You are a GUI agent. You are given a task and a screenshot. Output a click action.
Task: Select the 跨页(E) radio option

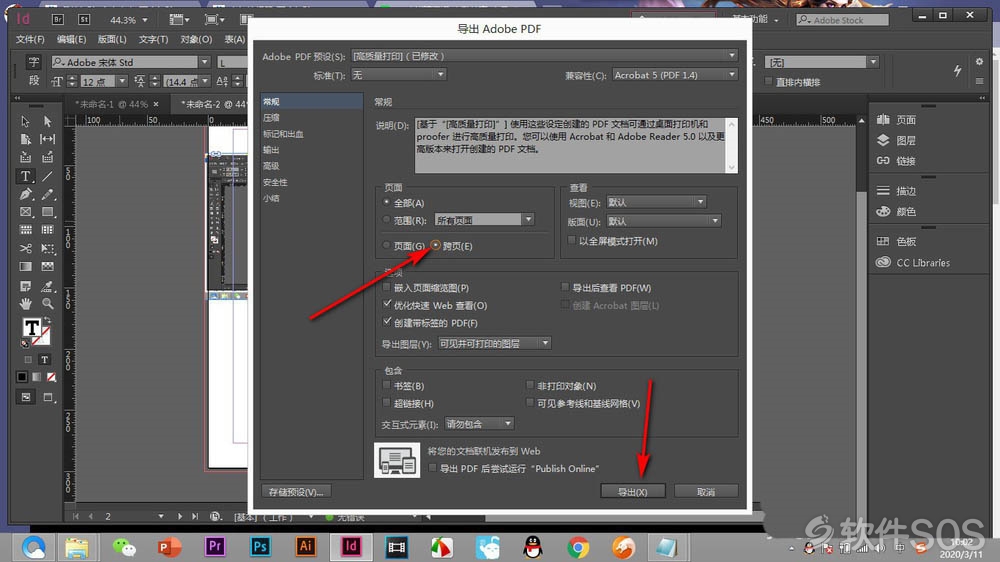click(x=436, y=245)
